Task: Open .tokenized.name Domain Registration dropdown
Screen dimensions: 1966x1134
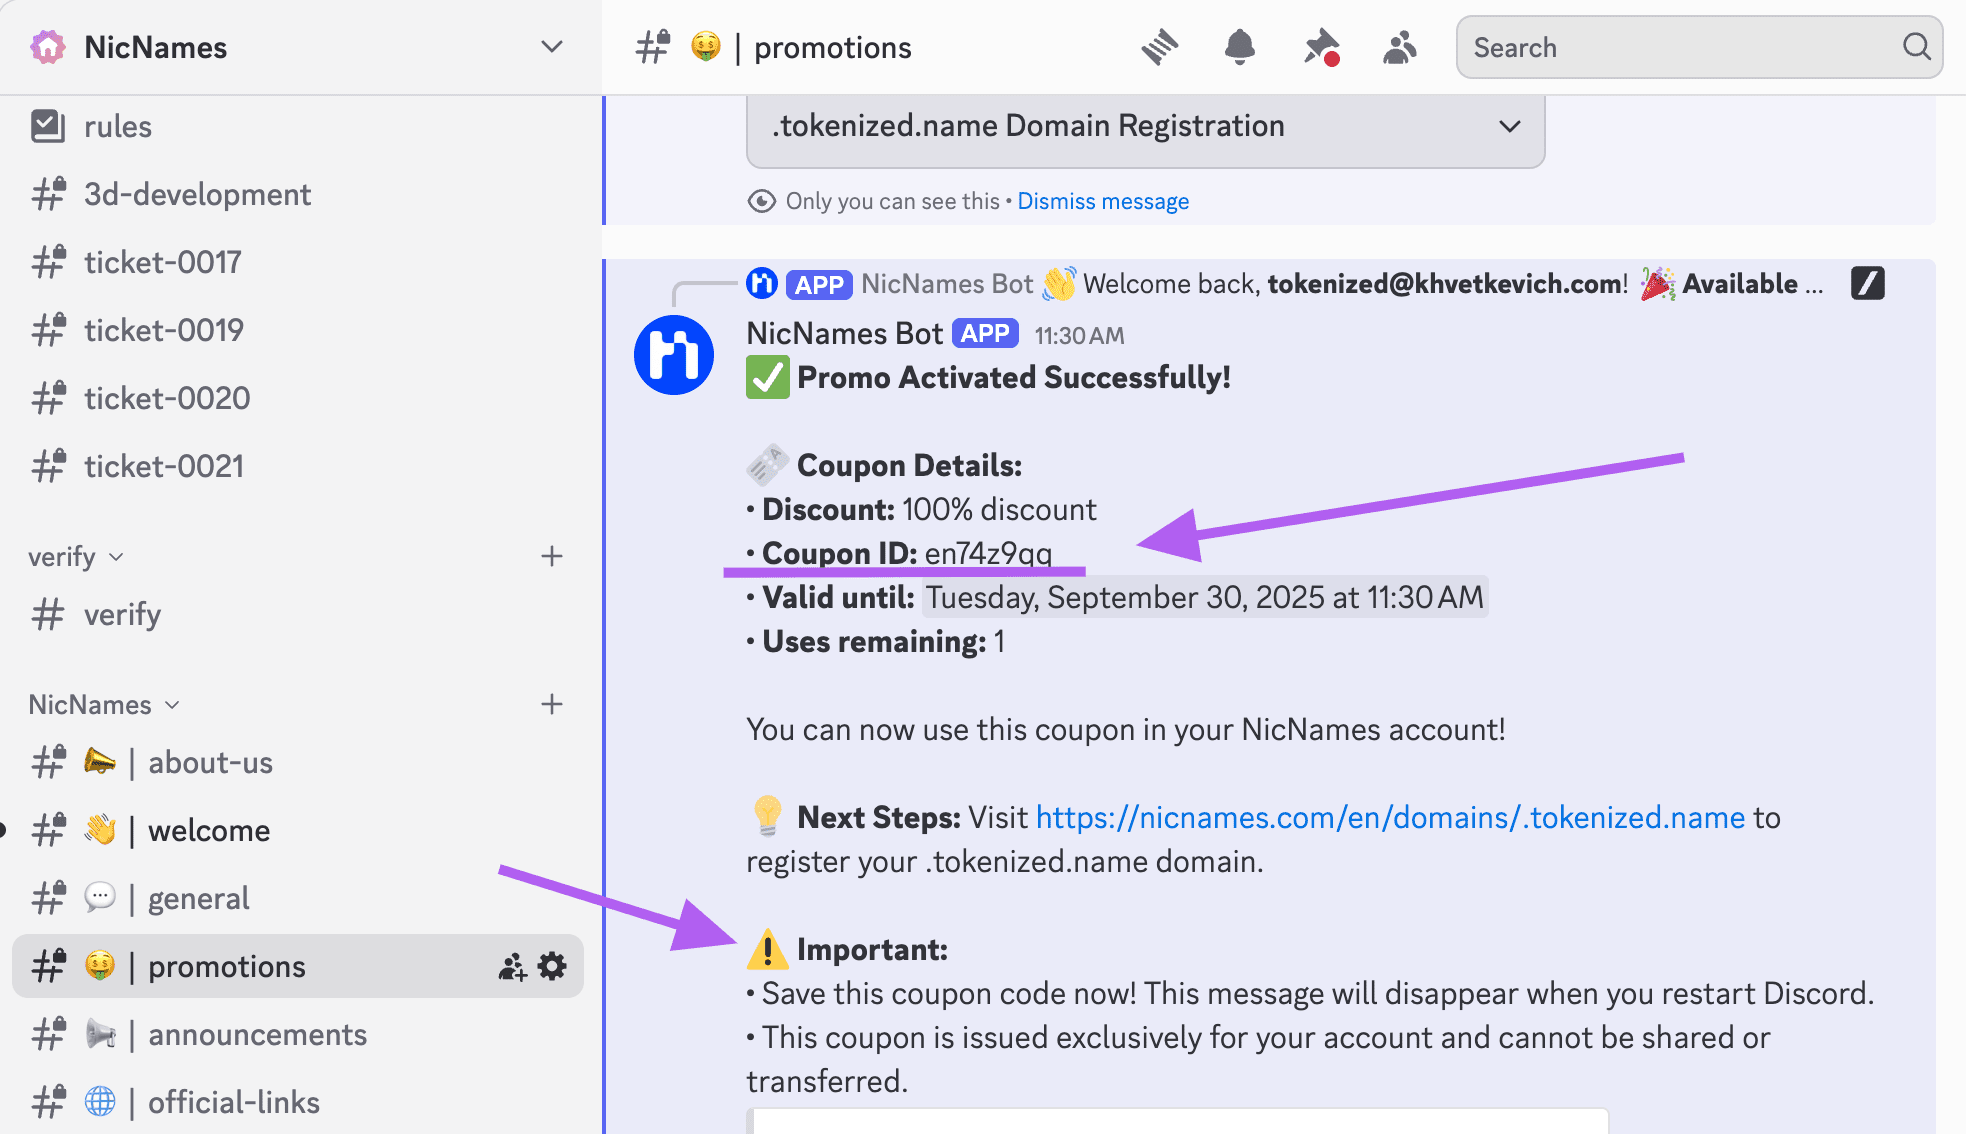Action: [1145, 126]
